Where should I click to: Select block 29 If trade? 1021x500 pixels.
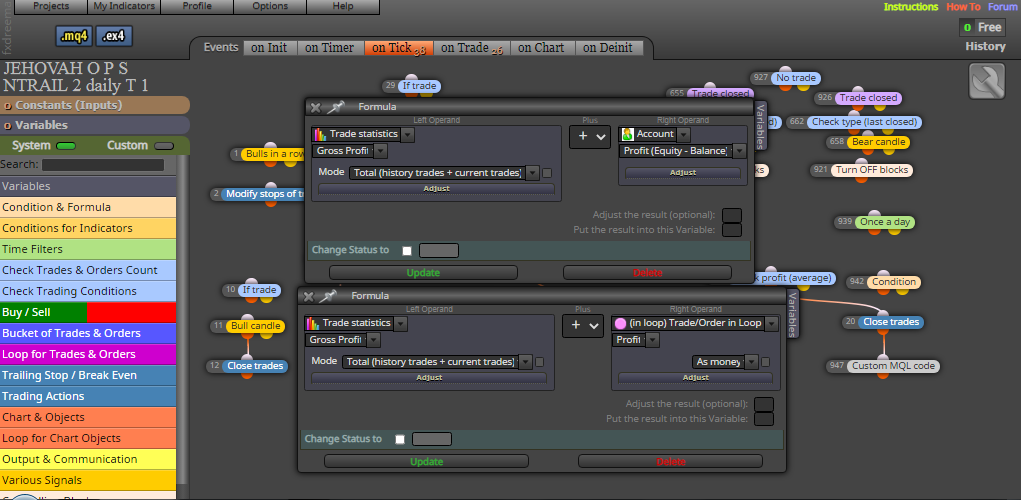(419, 86)
